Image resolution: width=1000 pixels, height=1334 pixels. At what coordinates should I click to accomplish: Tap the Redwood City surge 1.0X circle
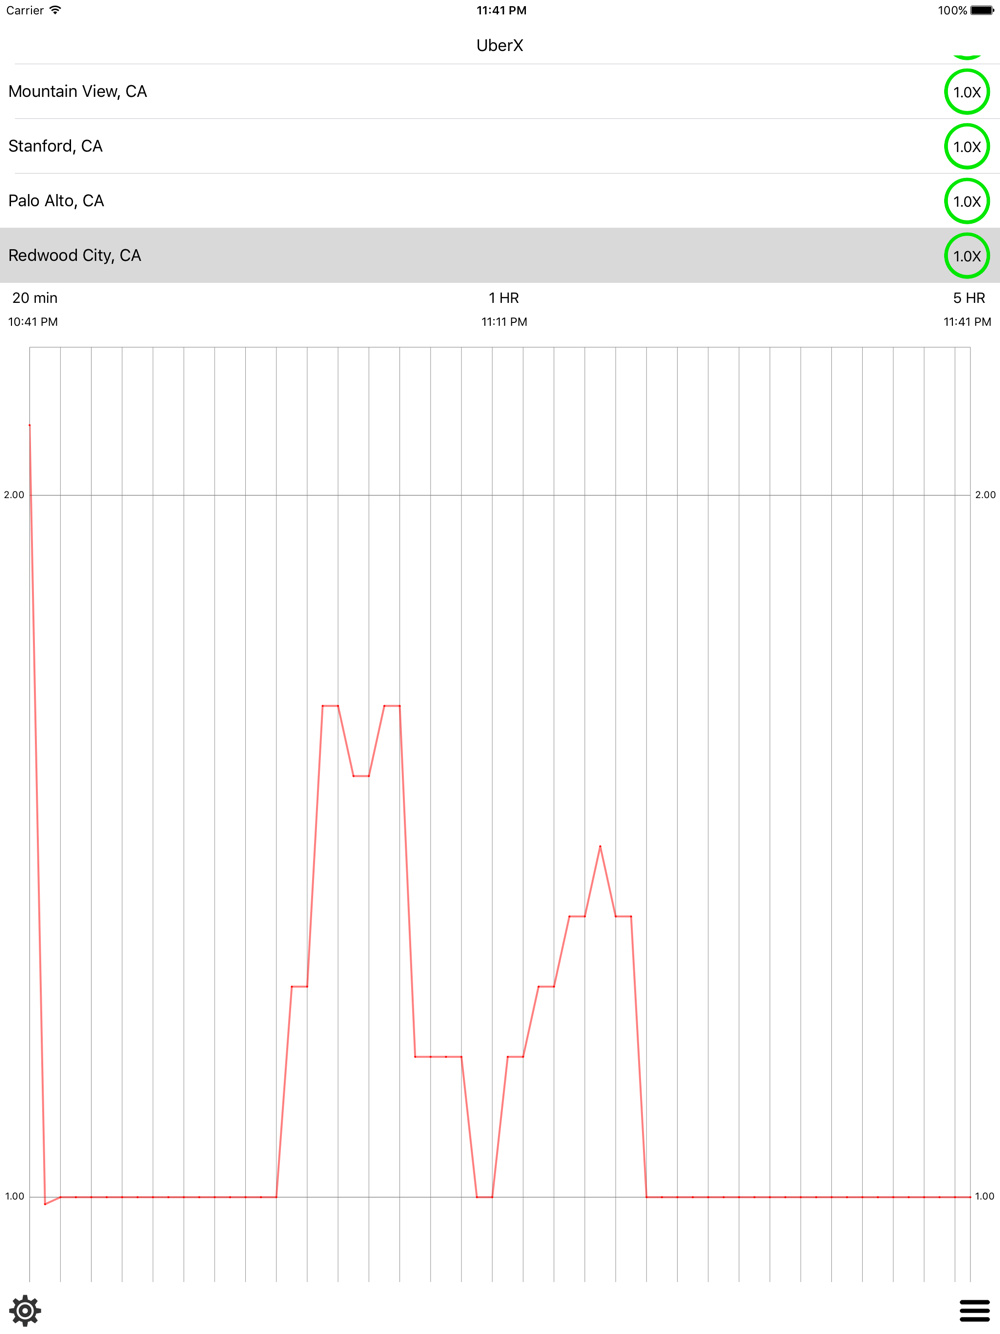[967, 256]
